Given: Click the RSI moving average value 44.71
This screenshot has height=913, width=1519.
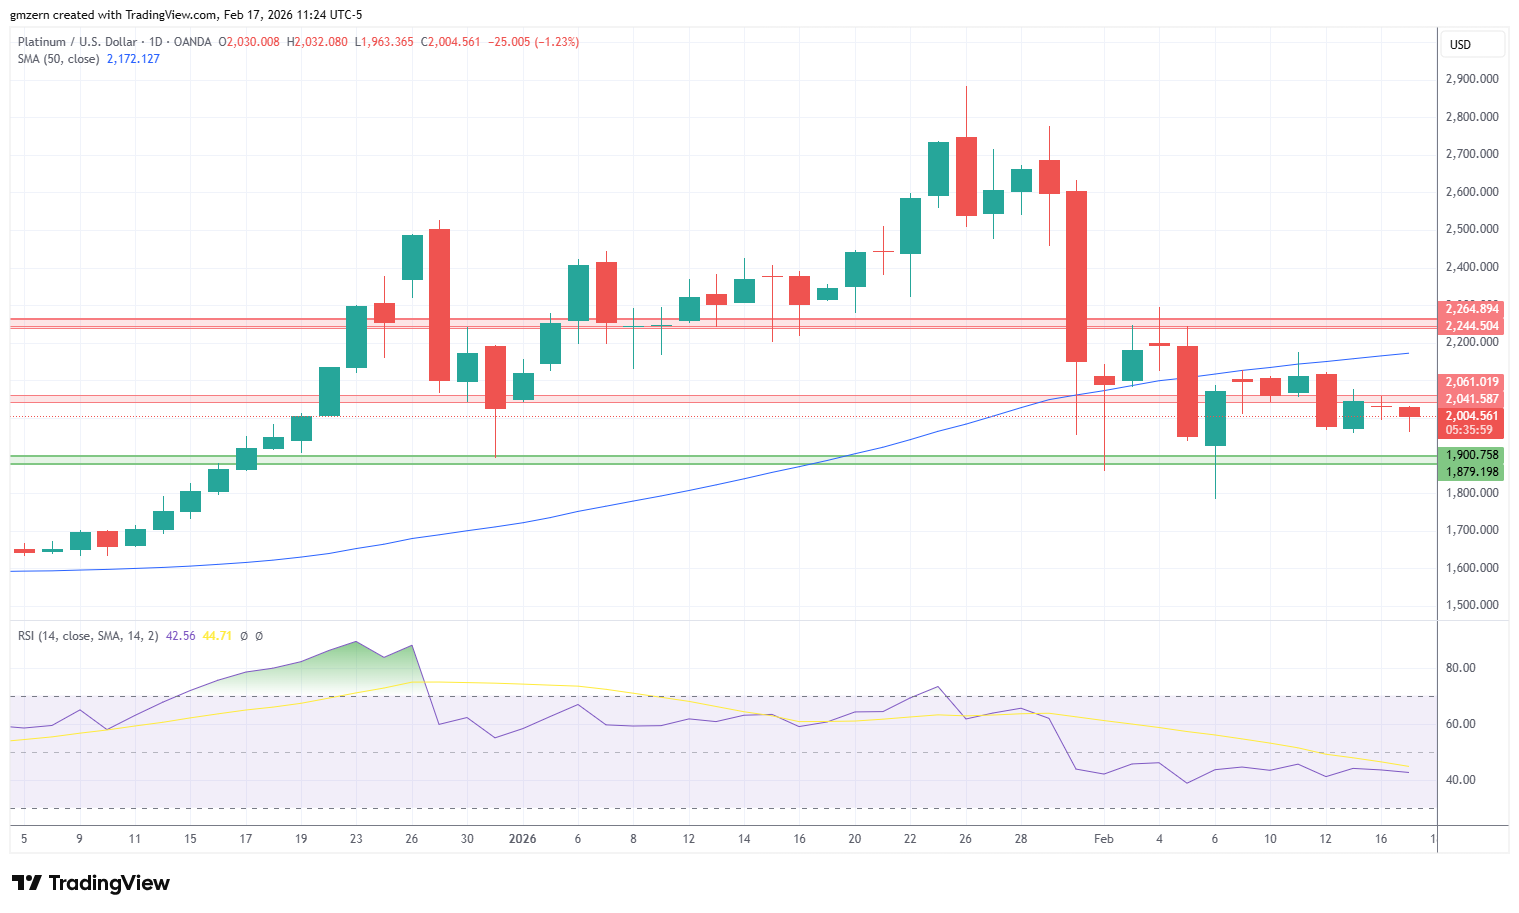Looking at the screenshot, I should tap(217, 636).
